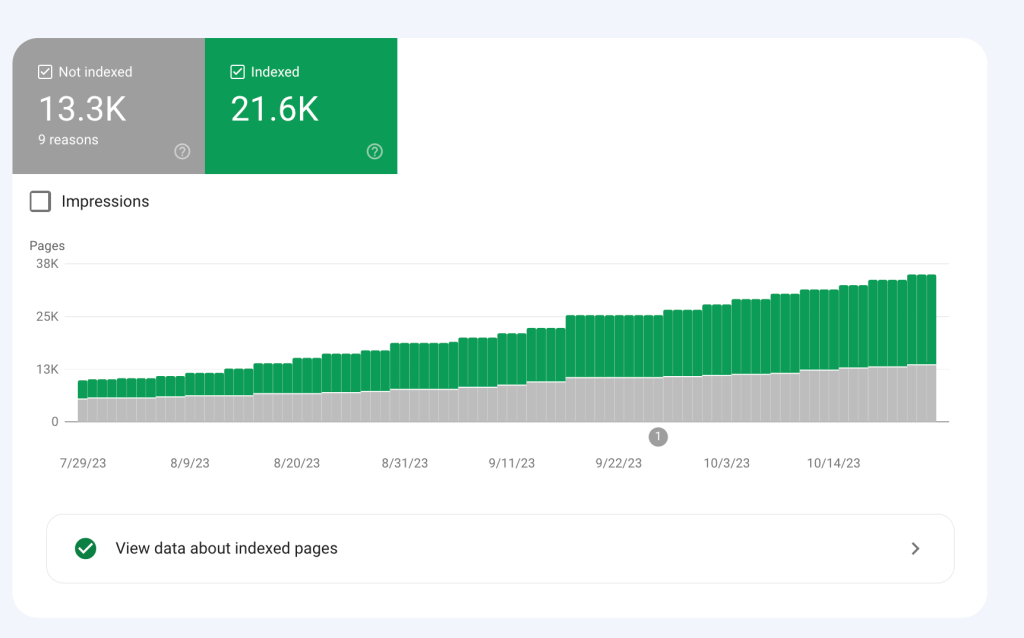Select the gray Not indexed 13.3K card
Viewport: 1024px width, 638px height.
pos(108,106)
